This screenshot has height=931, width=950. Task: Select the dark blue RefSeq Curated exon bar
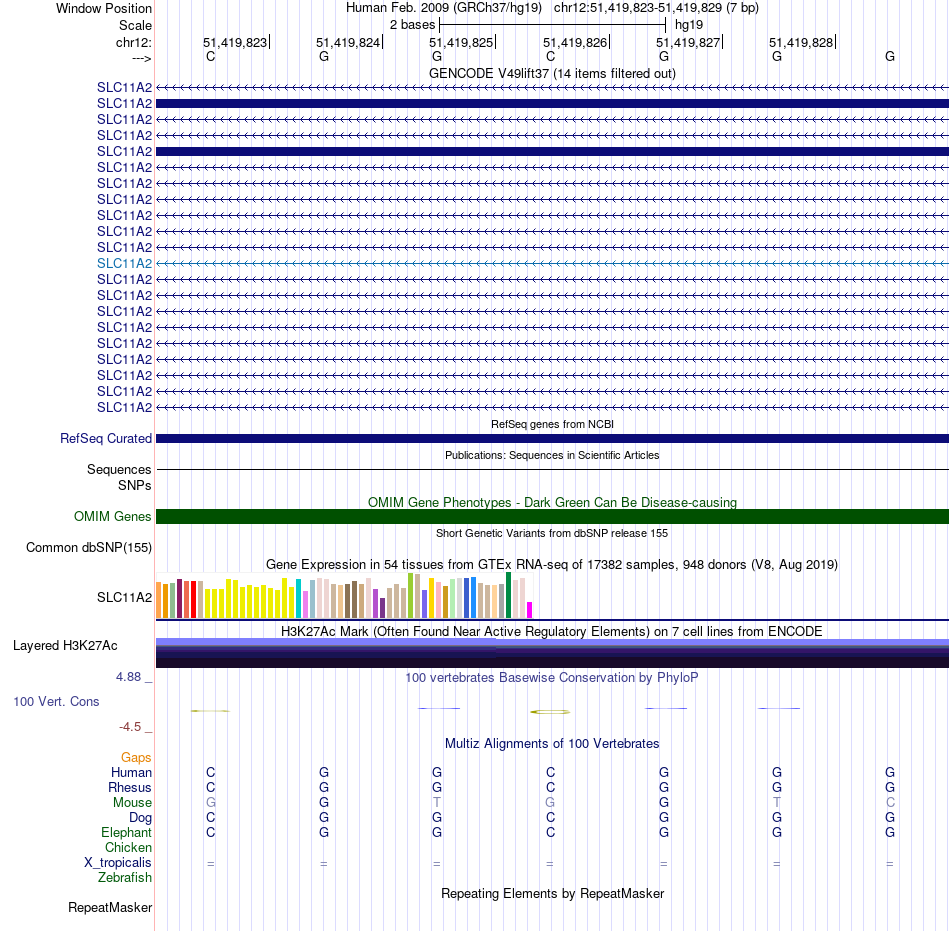[552, 439]
